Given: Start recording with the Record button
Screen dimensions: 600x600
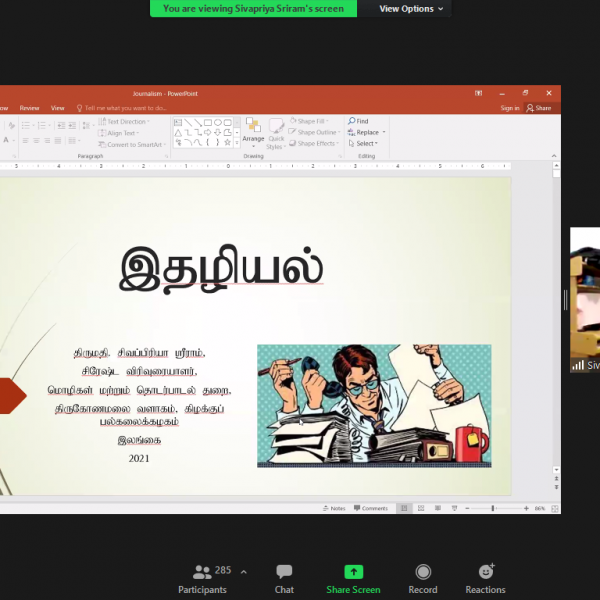Looking at the screenshot, I should [x=422, y=579].
